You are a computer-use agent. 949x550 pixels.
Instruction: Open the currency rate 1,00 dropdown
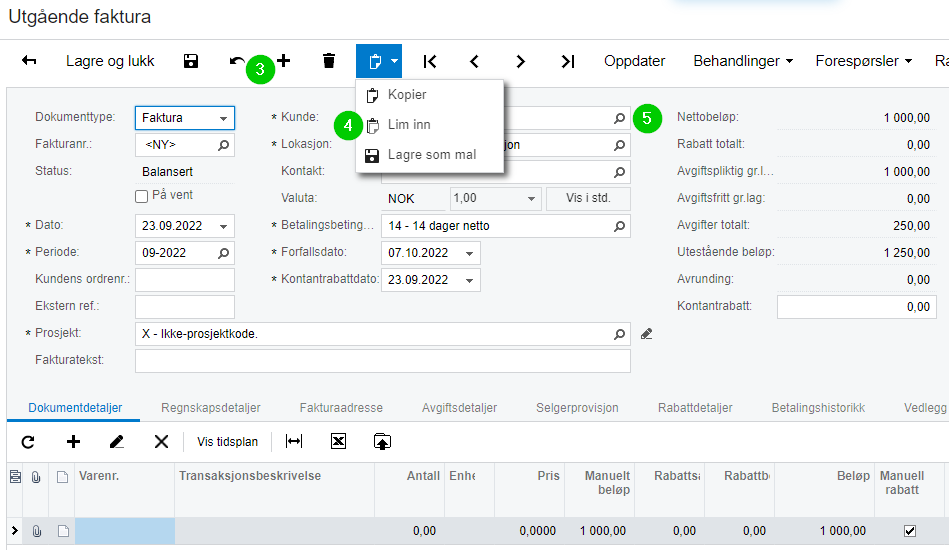click(531, 199)
